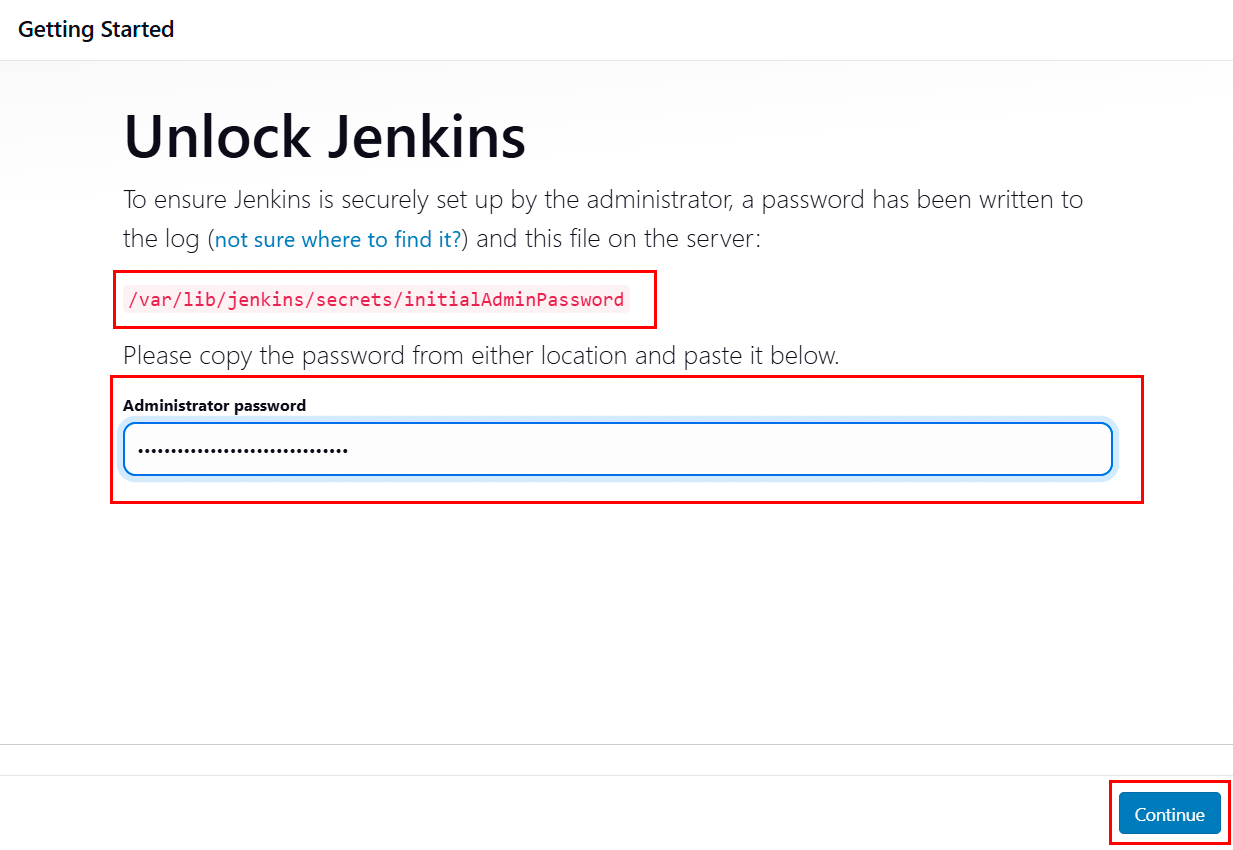
Task: Focus the Administrator password input field
Action: coord(617,449)
